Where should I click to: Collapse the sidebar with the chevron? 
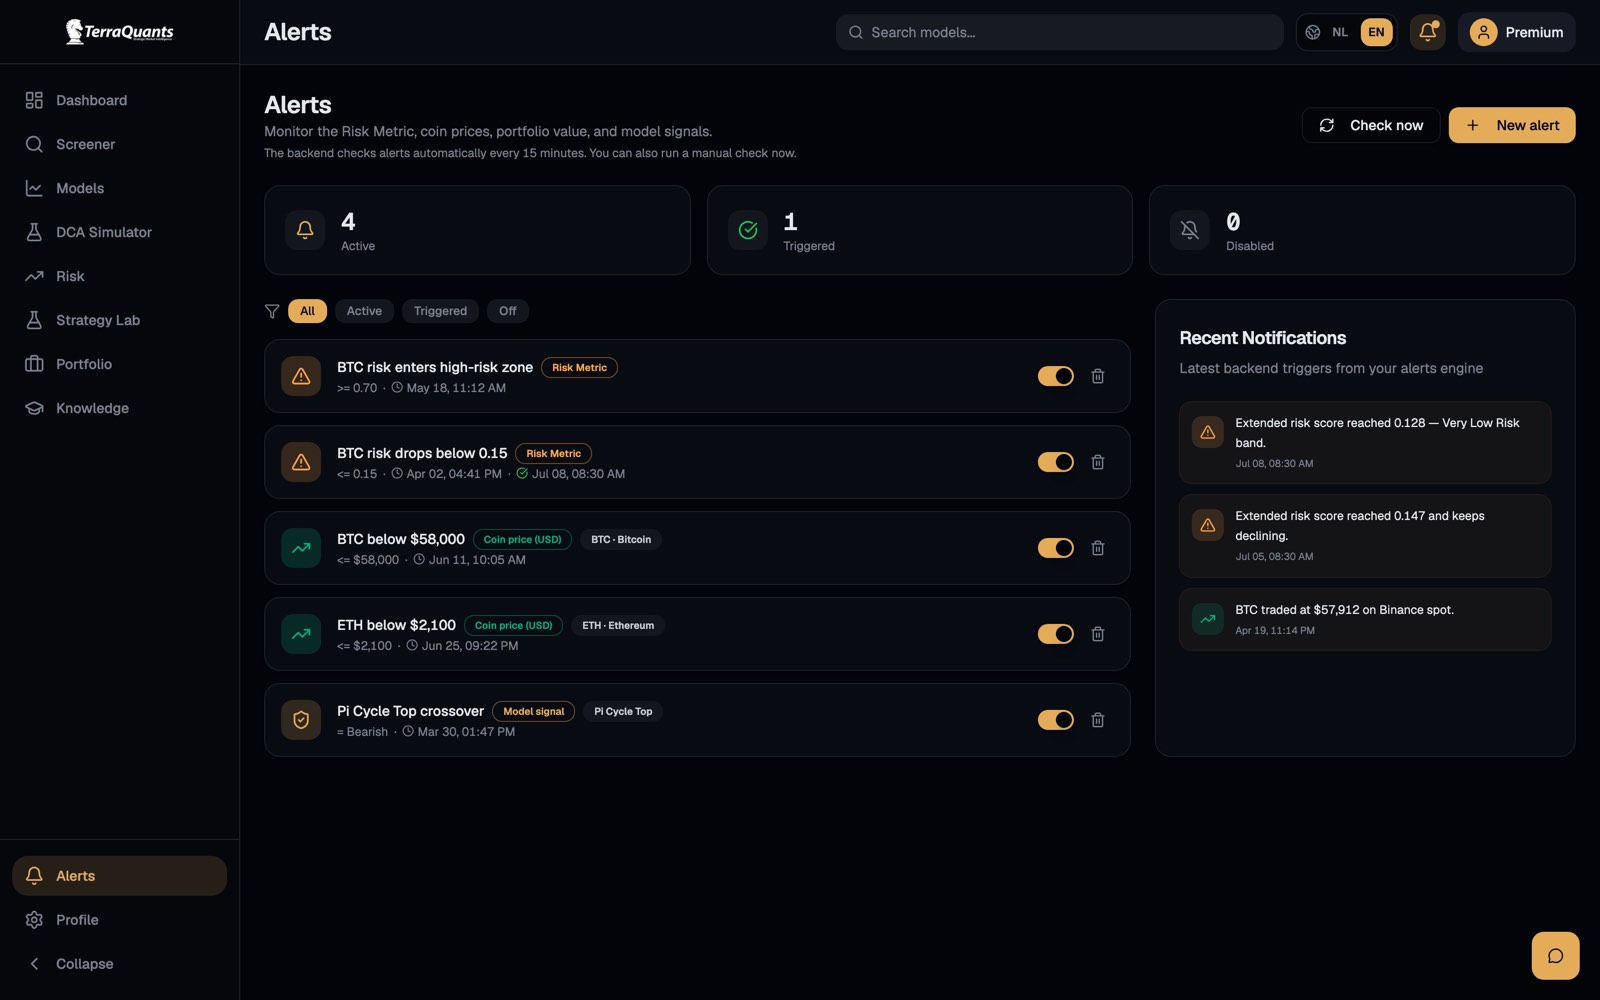34,964
